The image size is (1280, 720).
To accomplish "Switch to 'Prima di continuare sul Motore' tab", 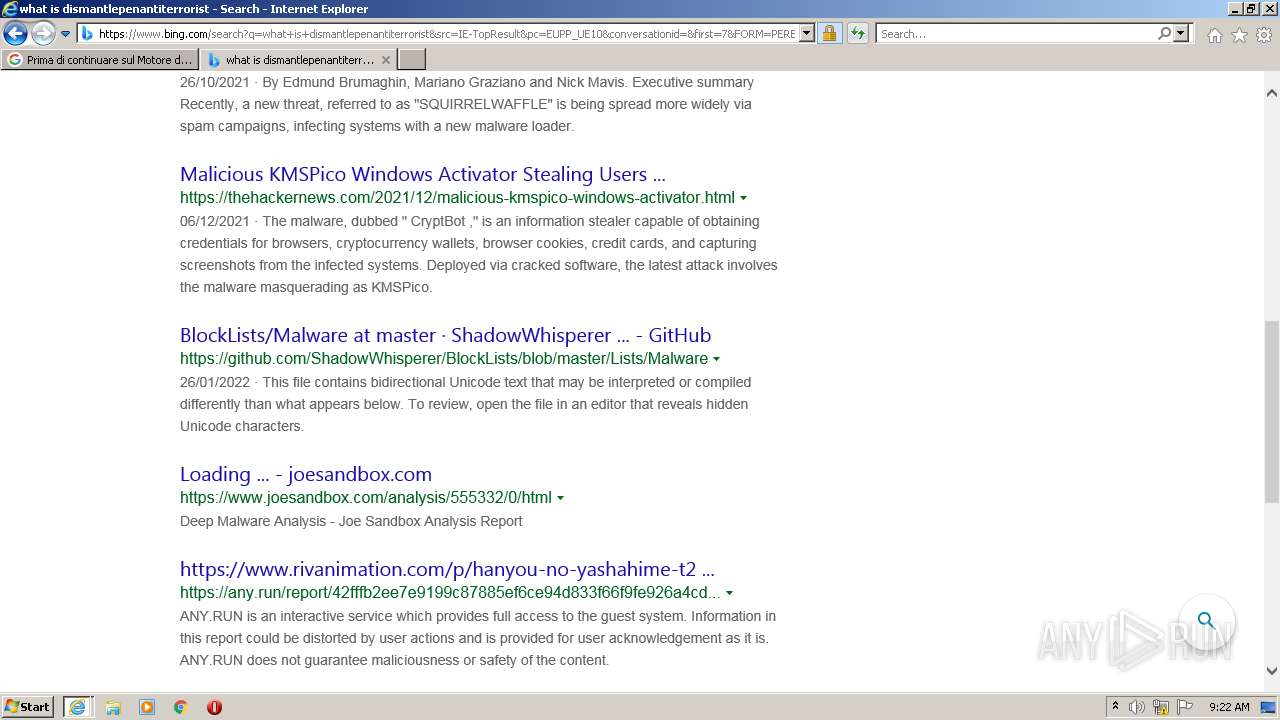I will [x=100, y=60].
